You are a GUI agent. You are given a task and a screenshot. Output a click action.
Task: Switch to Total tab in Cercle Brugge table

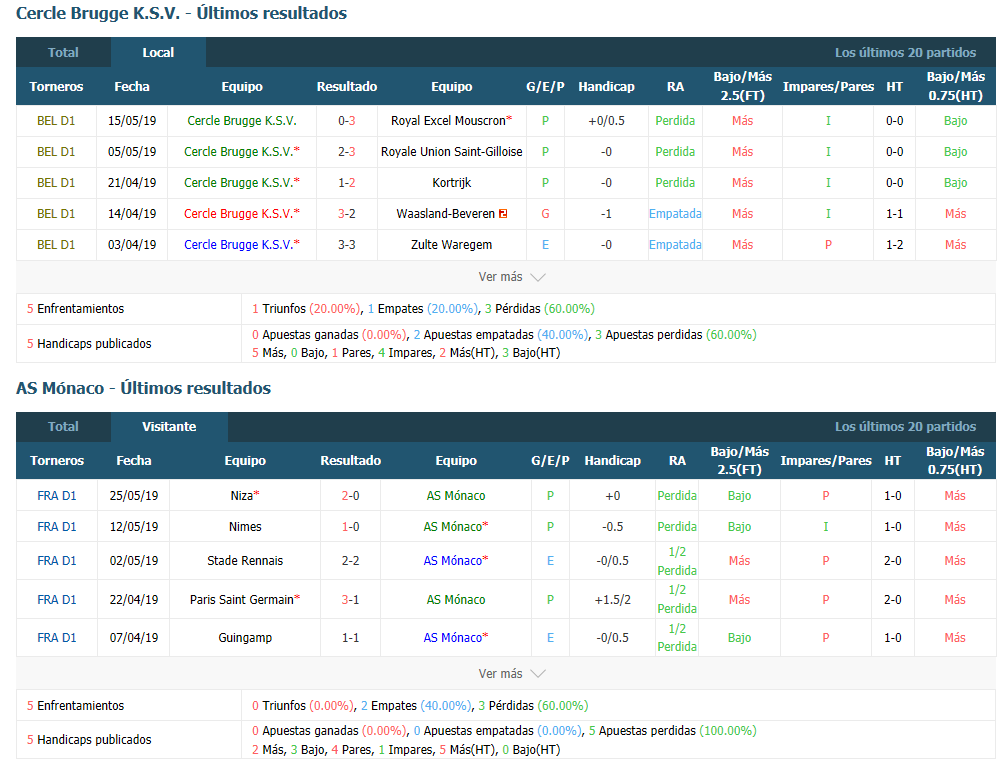click(x=63, y=53)
